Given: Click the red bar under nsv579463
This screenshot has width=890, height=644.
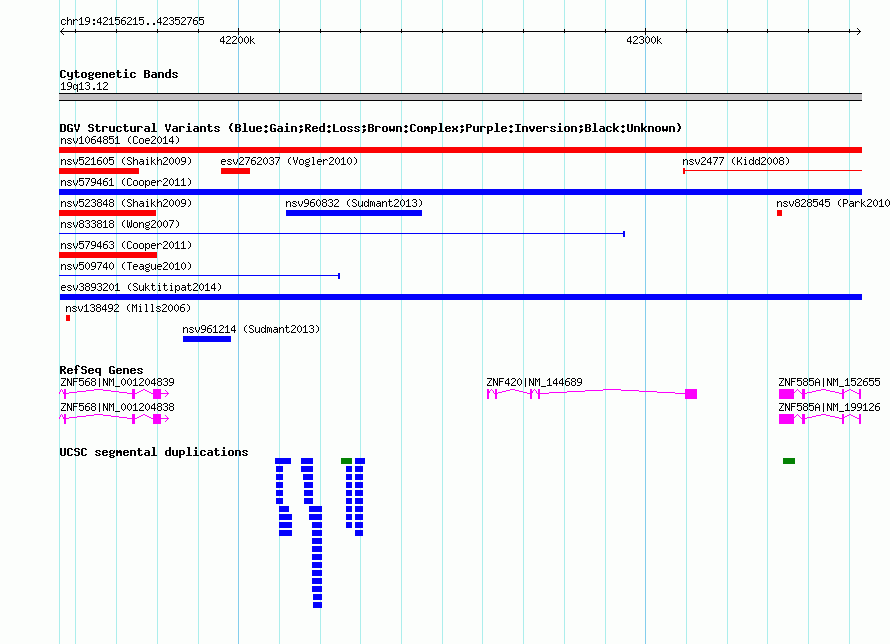Looking at the screenshot, I should click(108, 255).
